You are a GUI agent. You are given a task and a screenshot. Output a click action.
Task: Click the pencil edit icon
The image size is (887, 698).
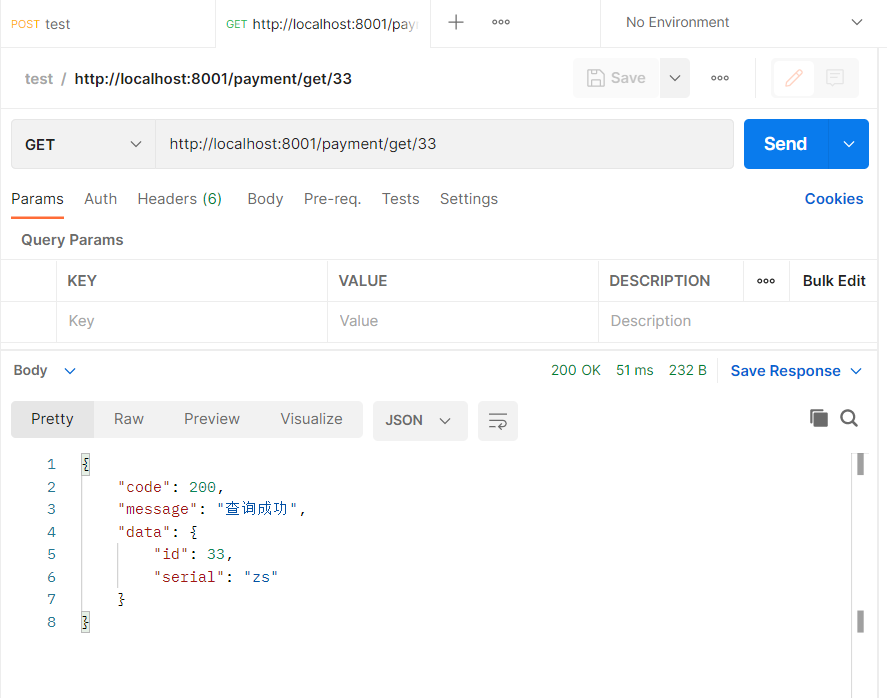[794, 78]
